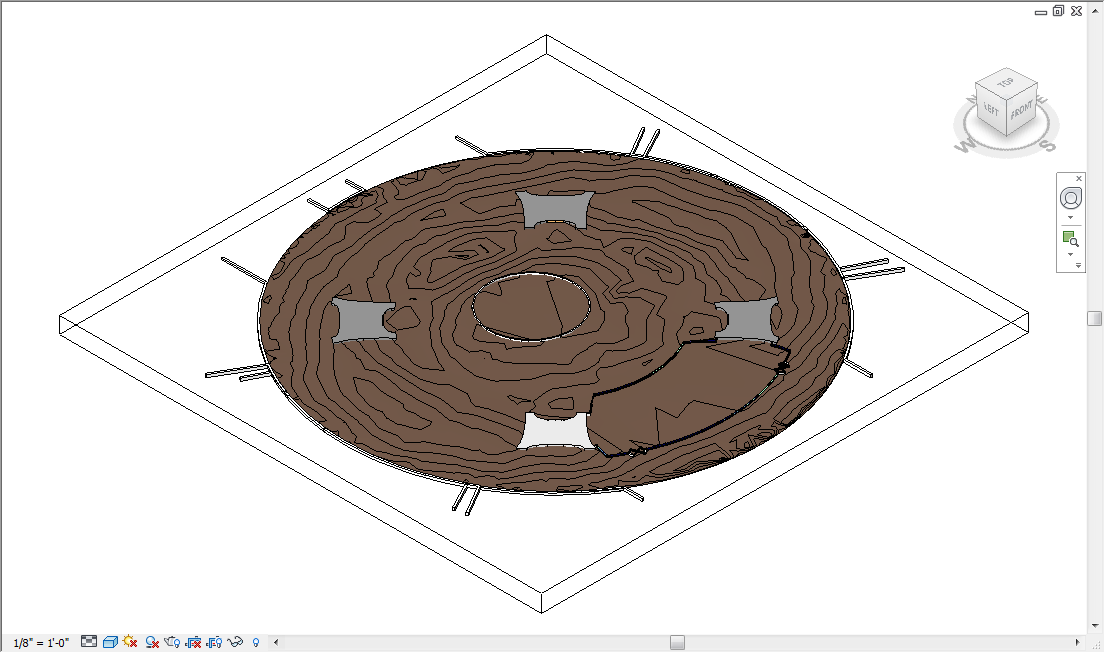Toggle the Sun Path on
The width and height of the screenshot is (1105, 653).
tap(131, 643)
